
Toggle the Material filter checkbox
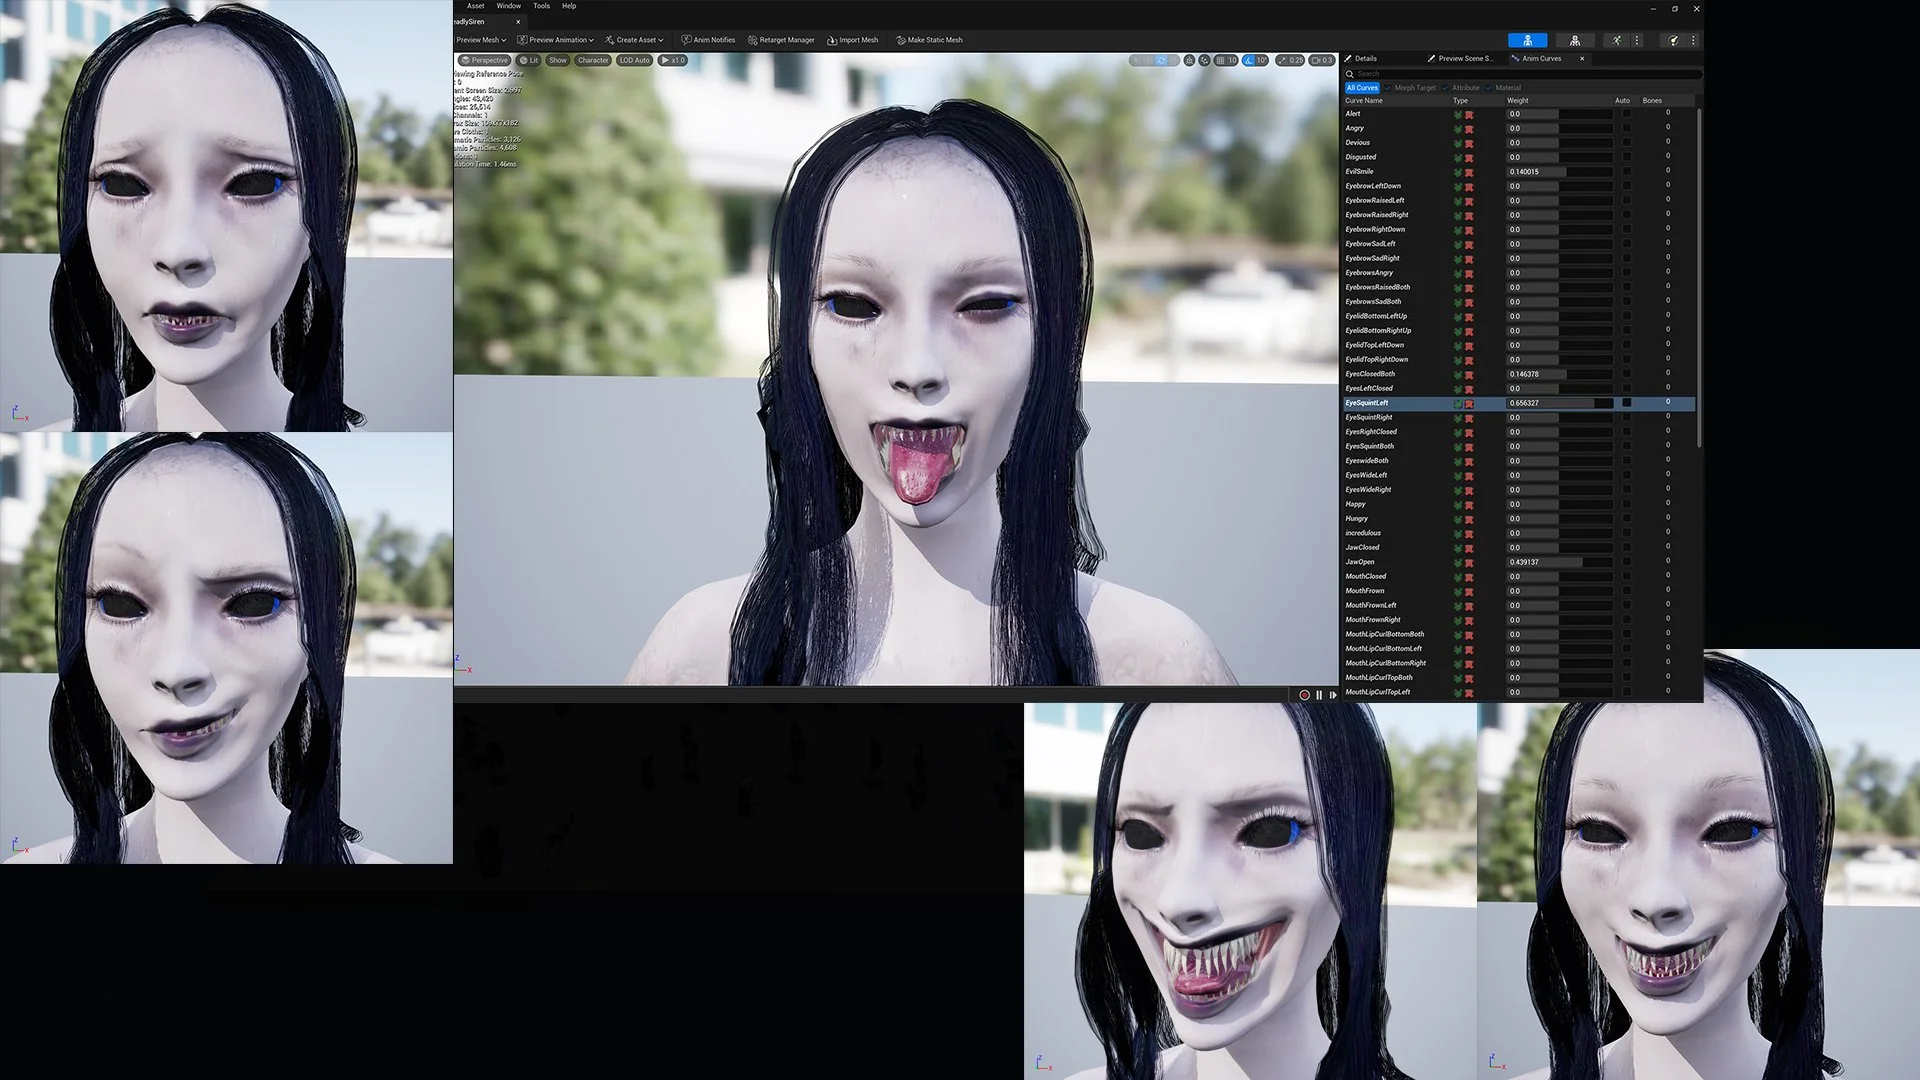coord(1489,88)
